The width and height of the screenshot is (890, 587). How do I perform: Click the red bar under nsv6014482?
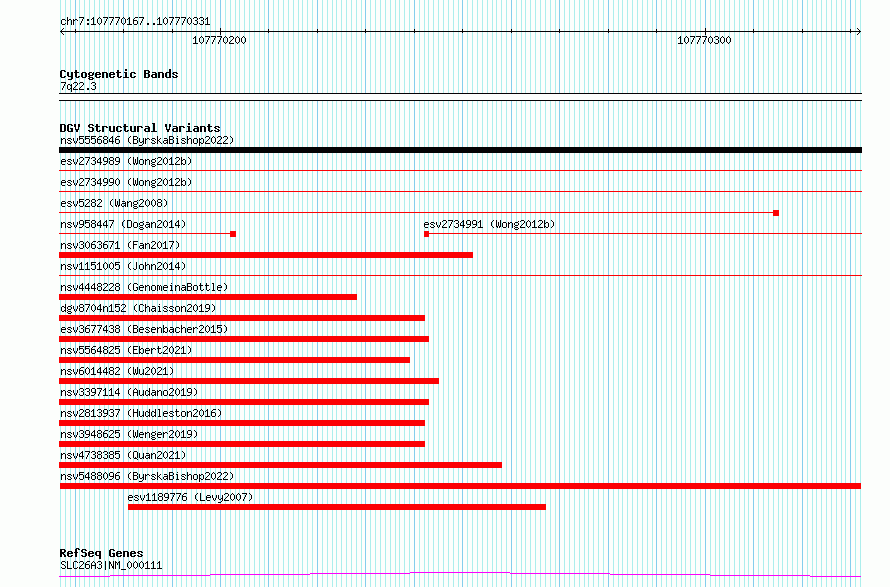[x=249, y=381]
